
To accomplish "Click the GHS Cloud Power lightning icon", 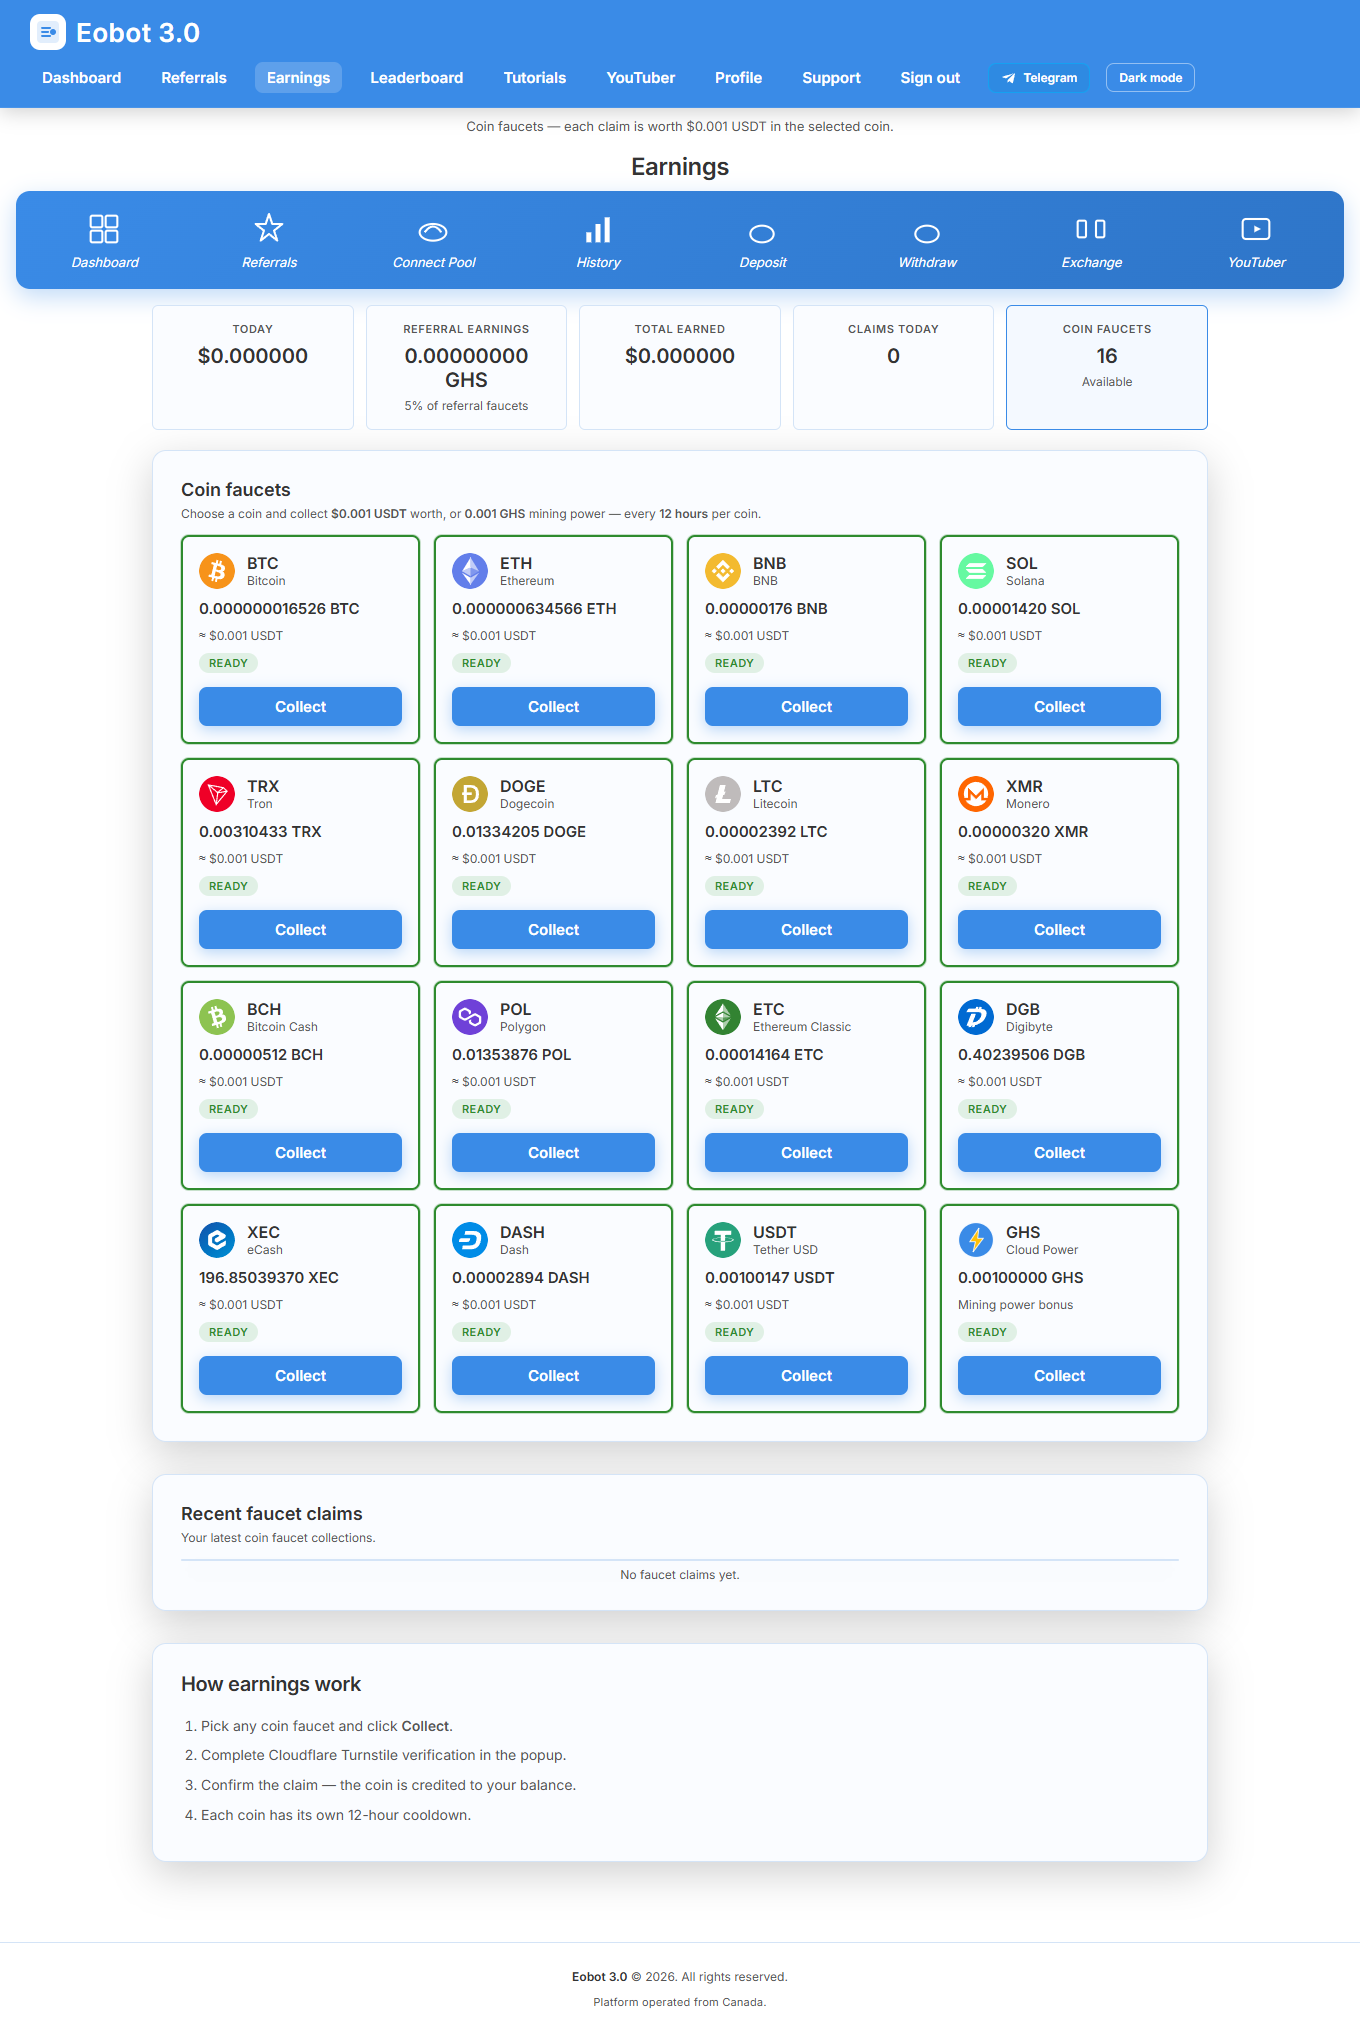I will click(x=976, y=1240).
